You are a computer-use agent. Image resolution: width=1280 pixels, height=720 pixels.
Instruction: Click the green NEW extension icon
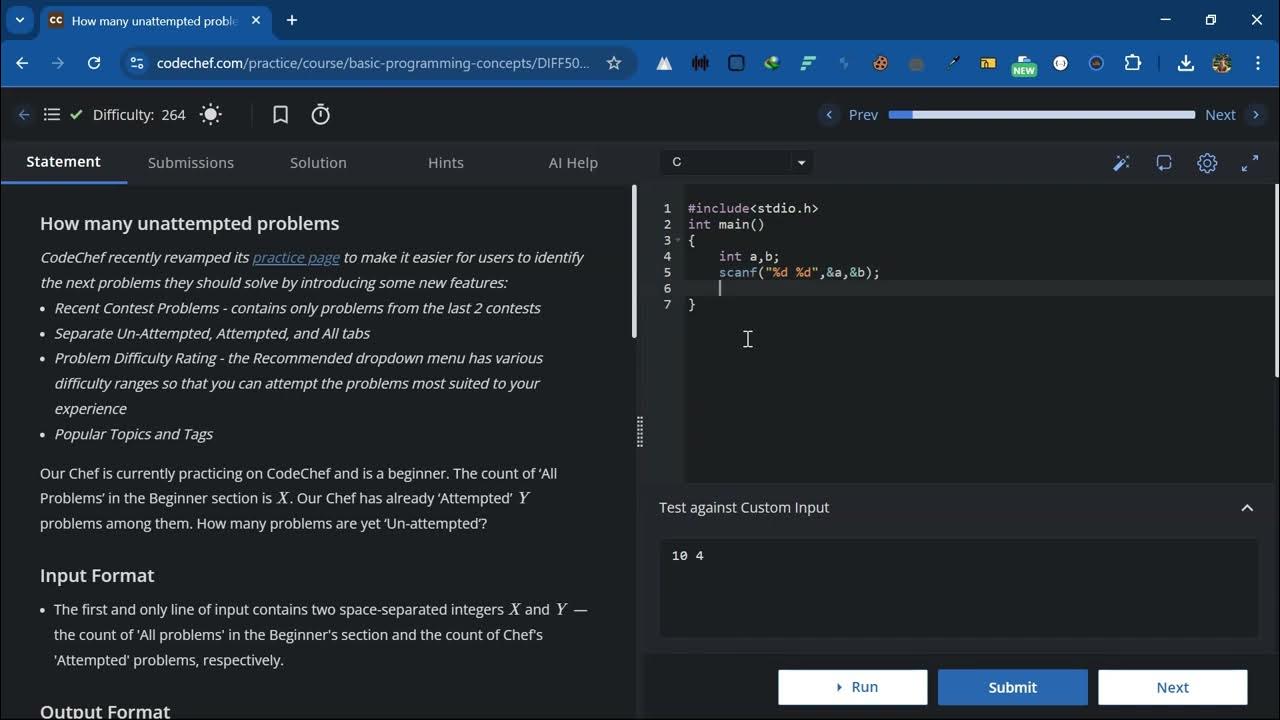click(x=1024, y=64)
